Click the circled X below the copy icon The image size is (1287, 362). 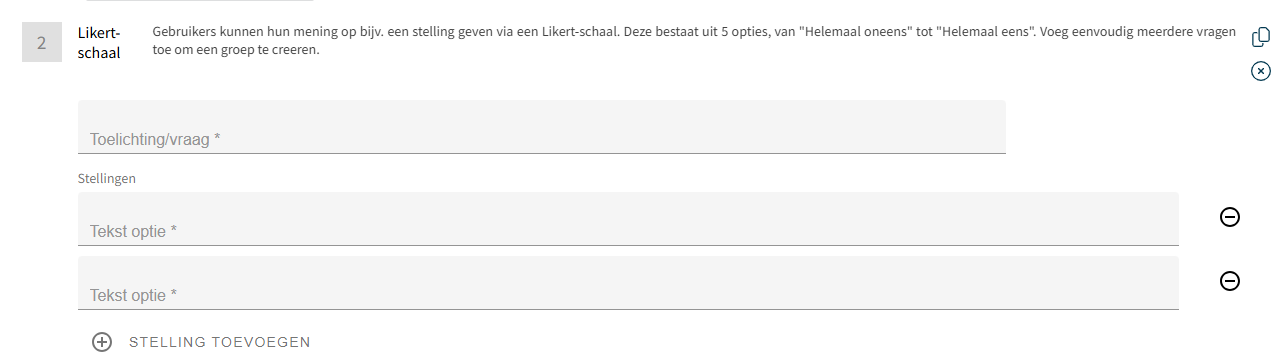pos(1261,71)
